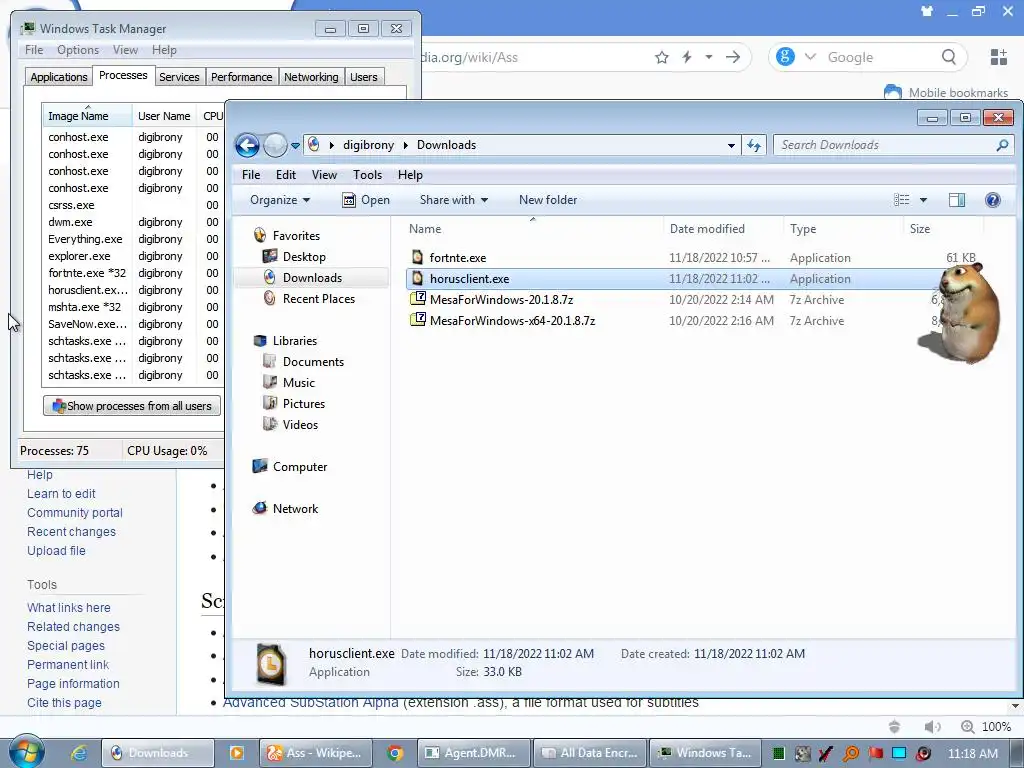Sort files by Date modified column
The width and height of the screenshot is (1024, 768).
click(707, 229)
